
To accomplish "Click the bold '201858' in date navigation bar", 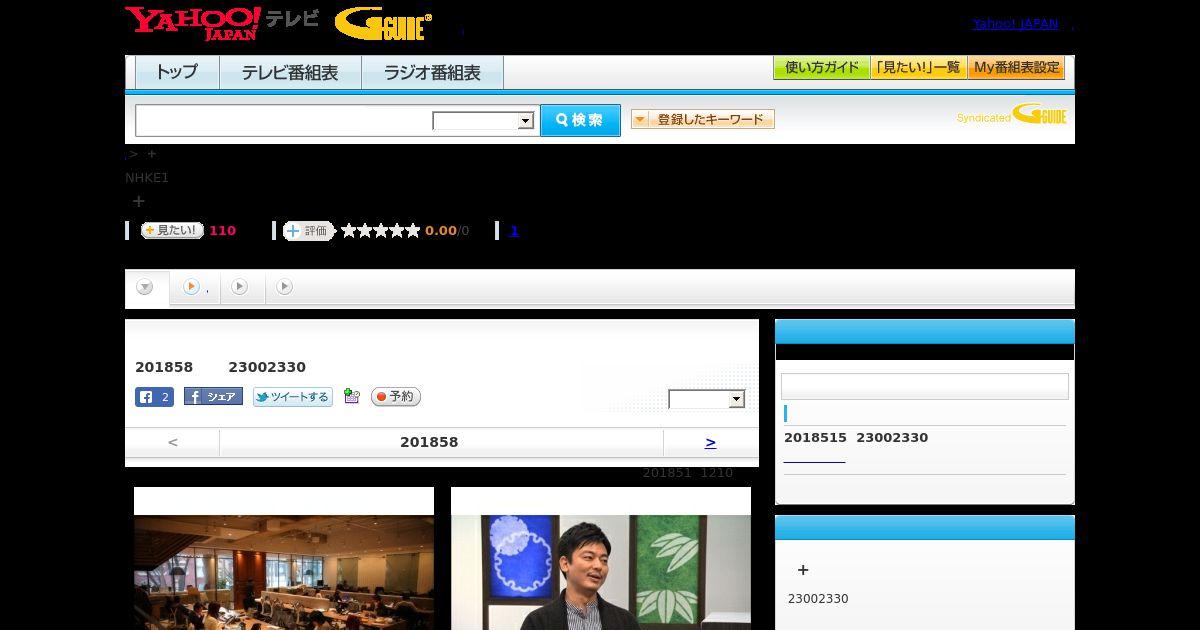I will click(429, 442).
